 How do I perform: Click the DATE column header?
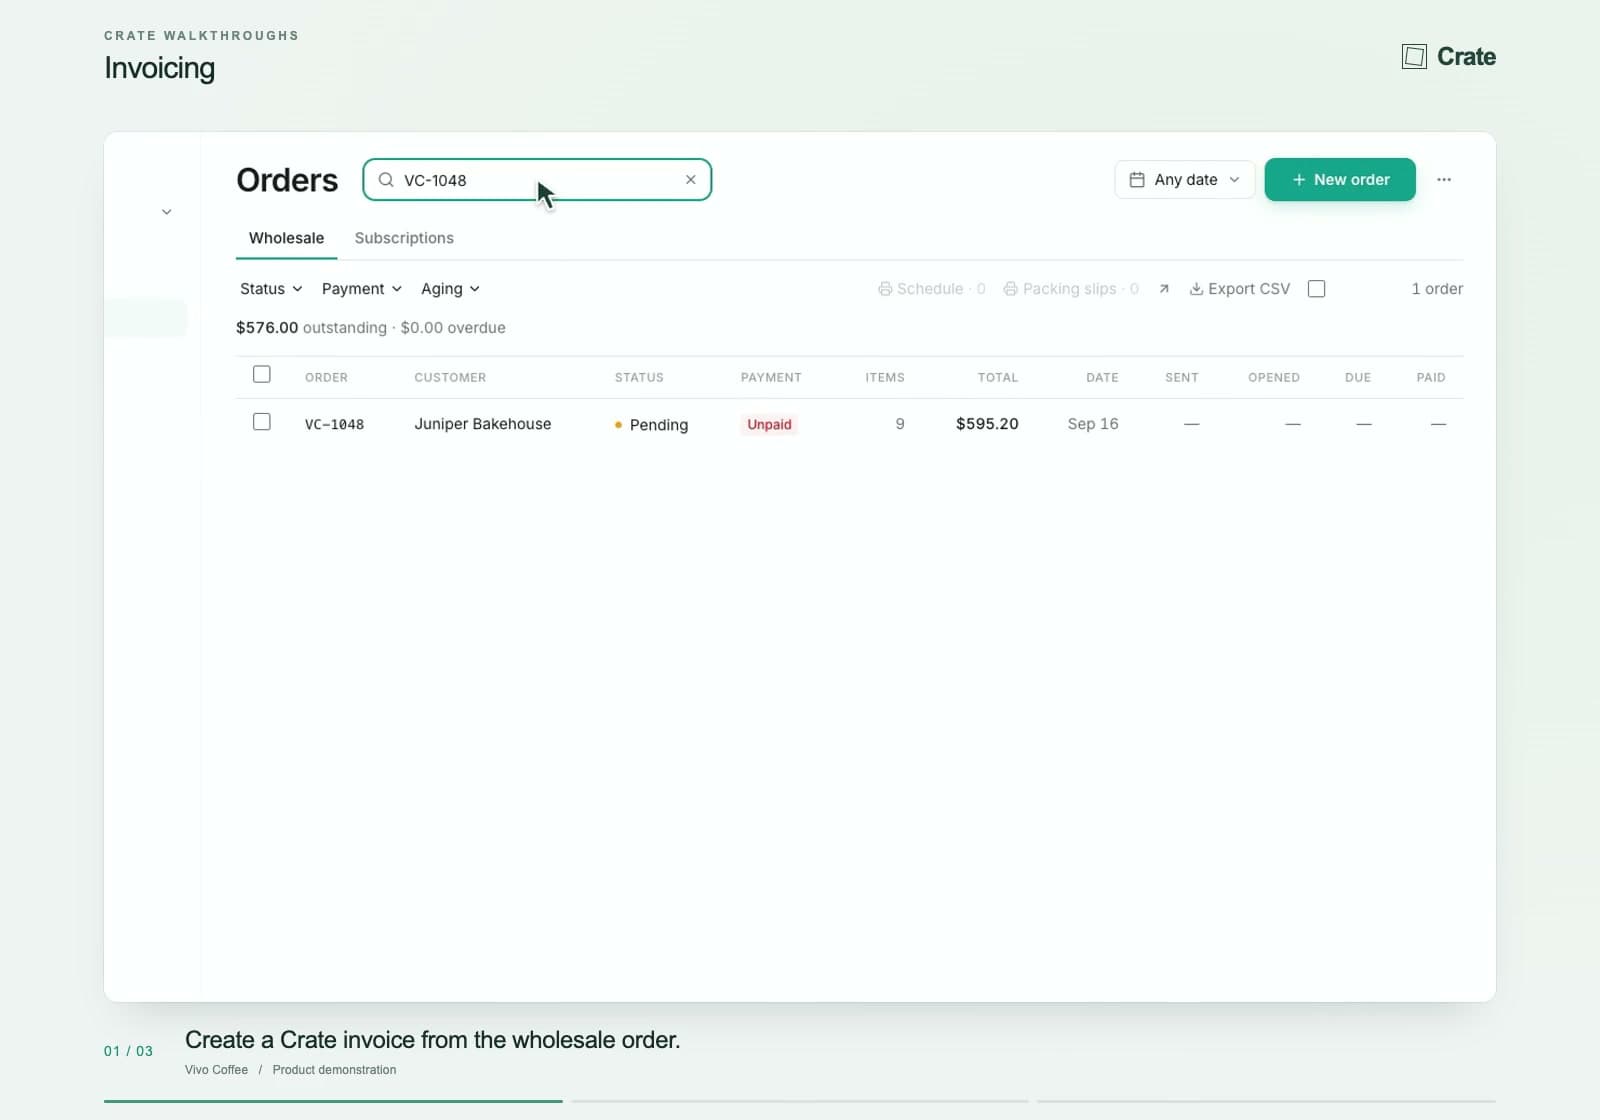(x=1102, y=378)
